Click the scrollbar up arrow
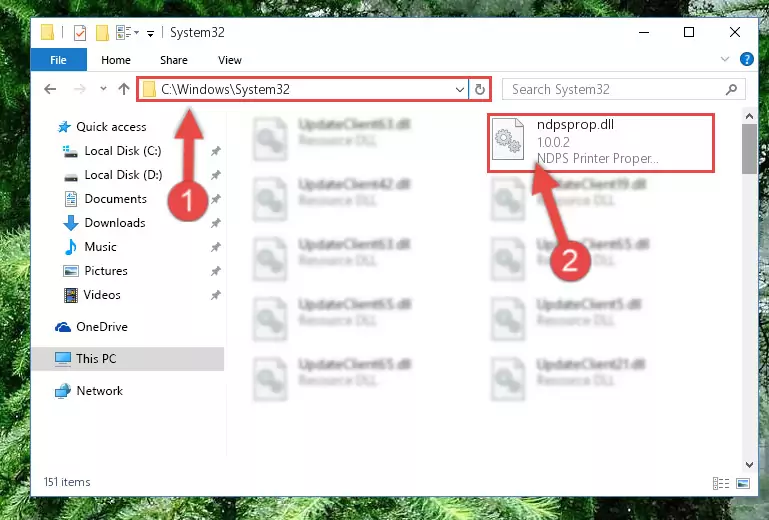 [x=749, y=116]
